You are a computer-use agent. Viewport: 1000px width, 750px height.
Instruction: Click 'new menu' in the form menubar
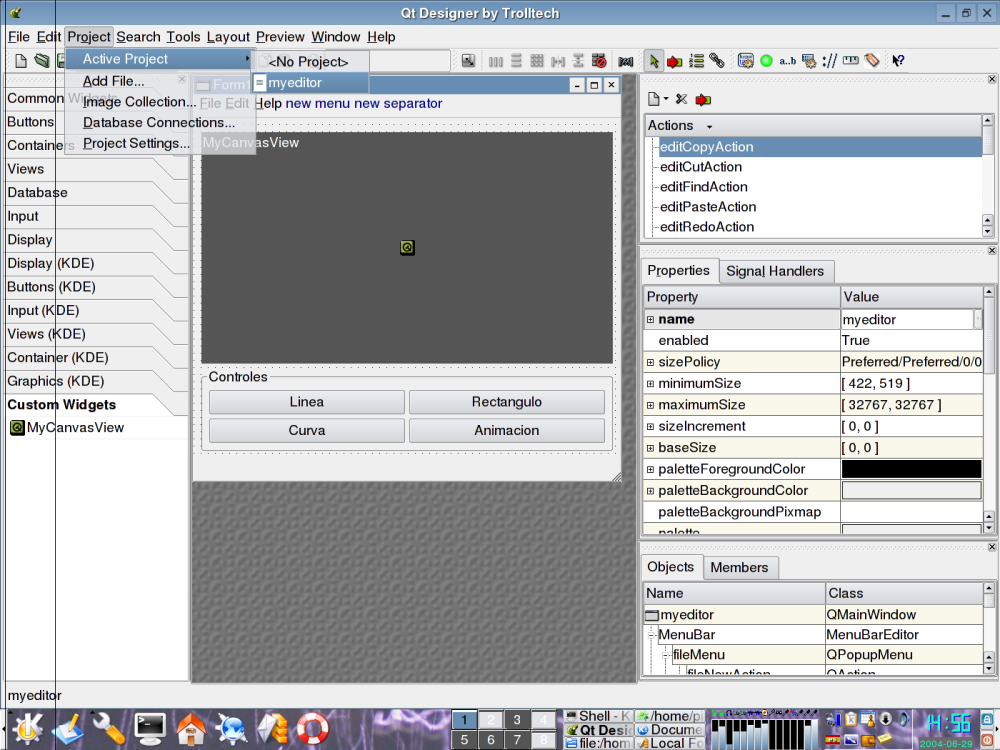318,103
